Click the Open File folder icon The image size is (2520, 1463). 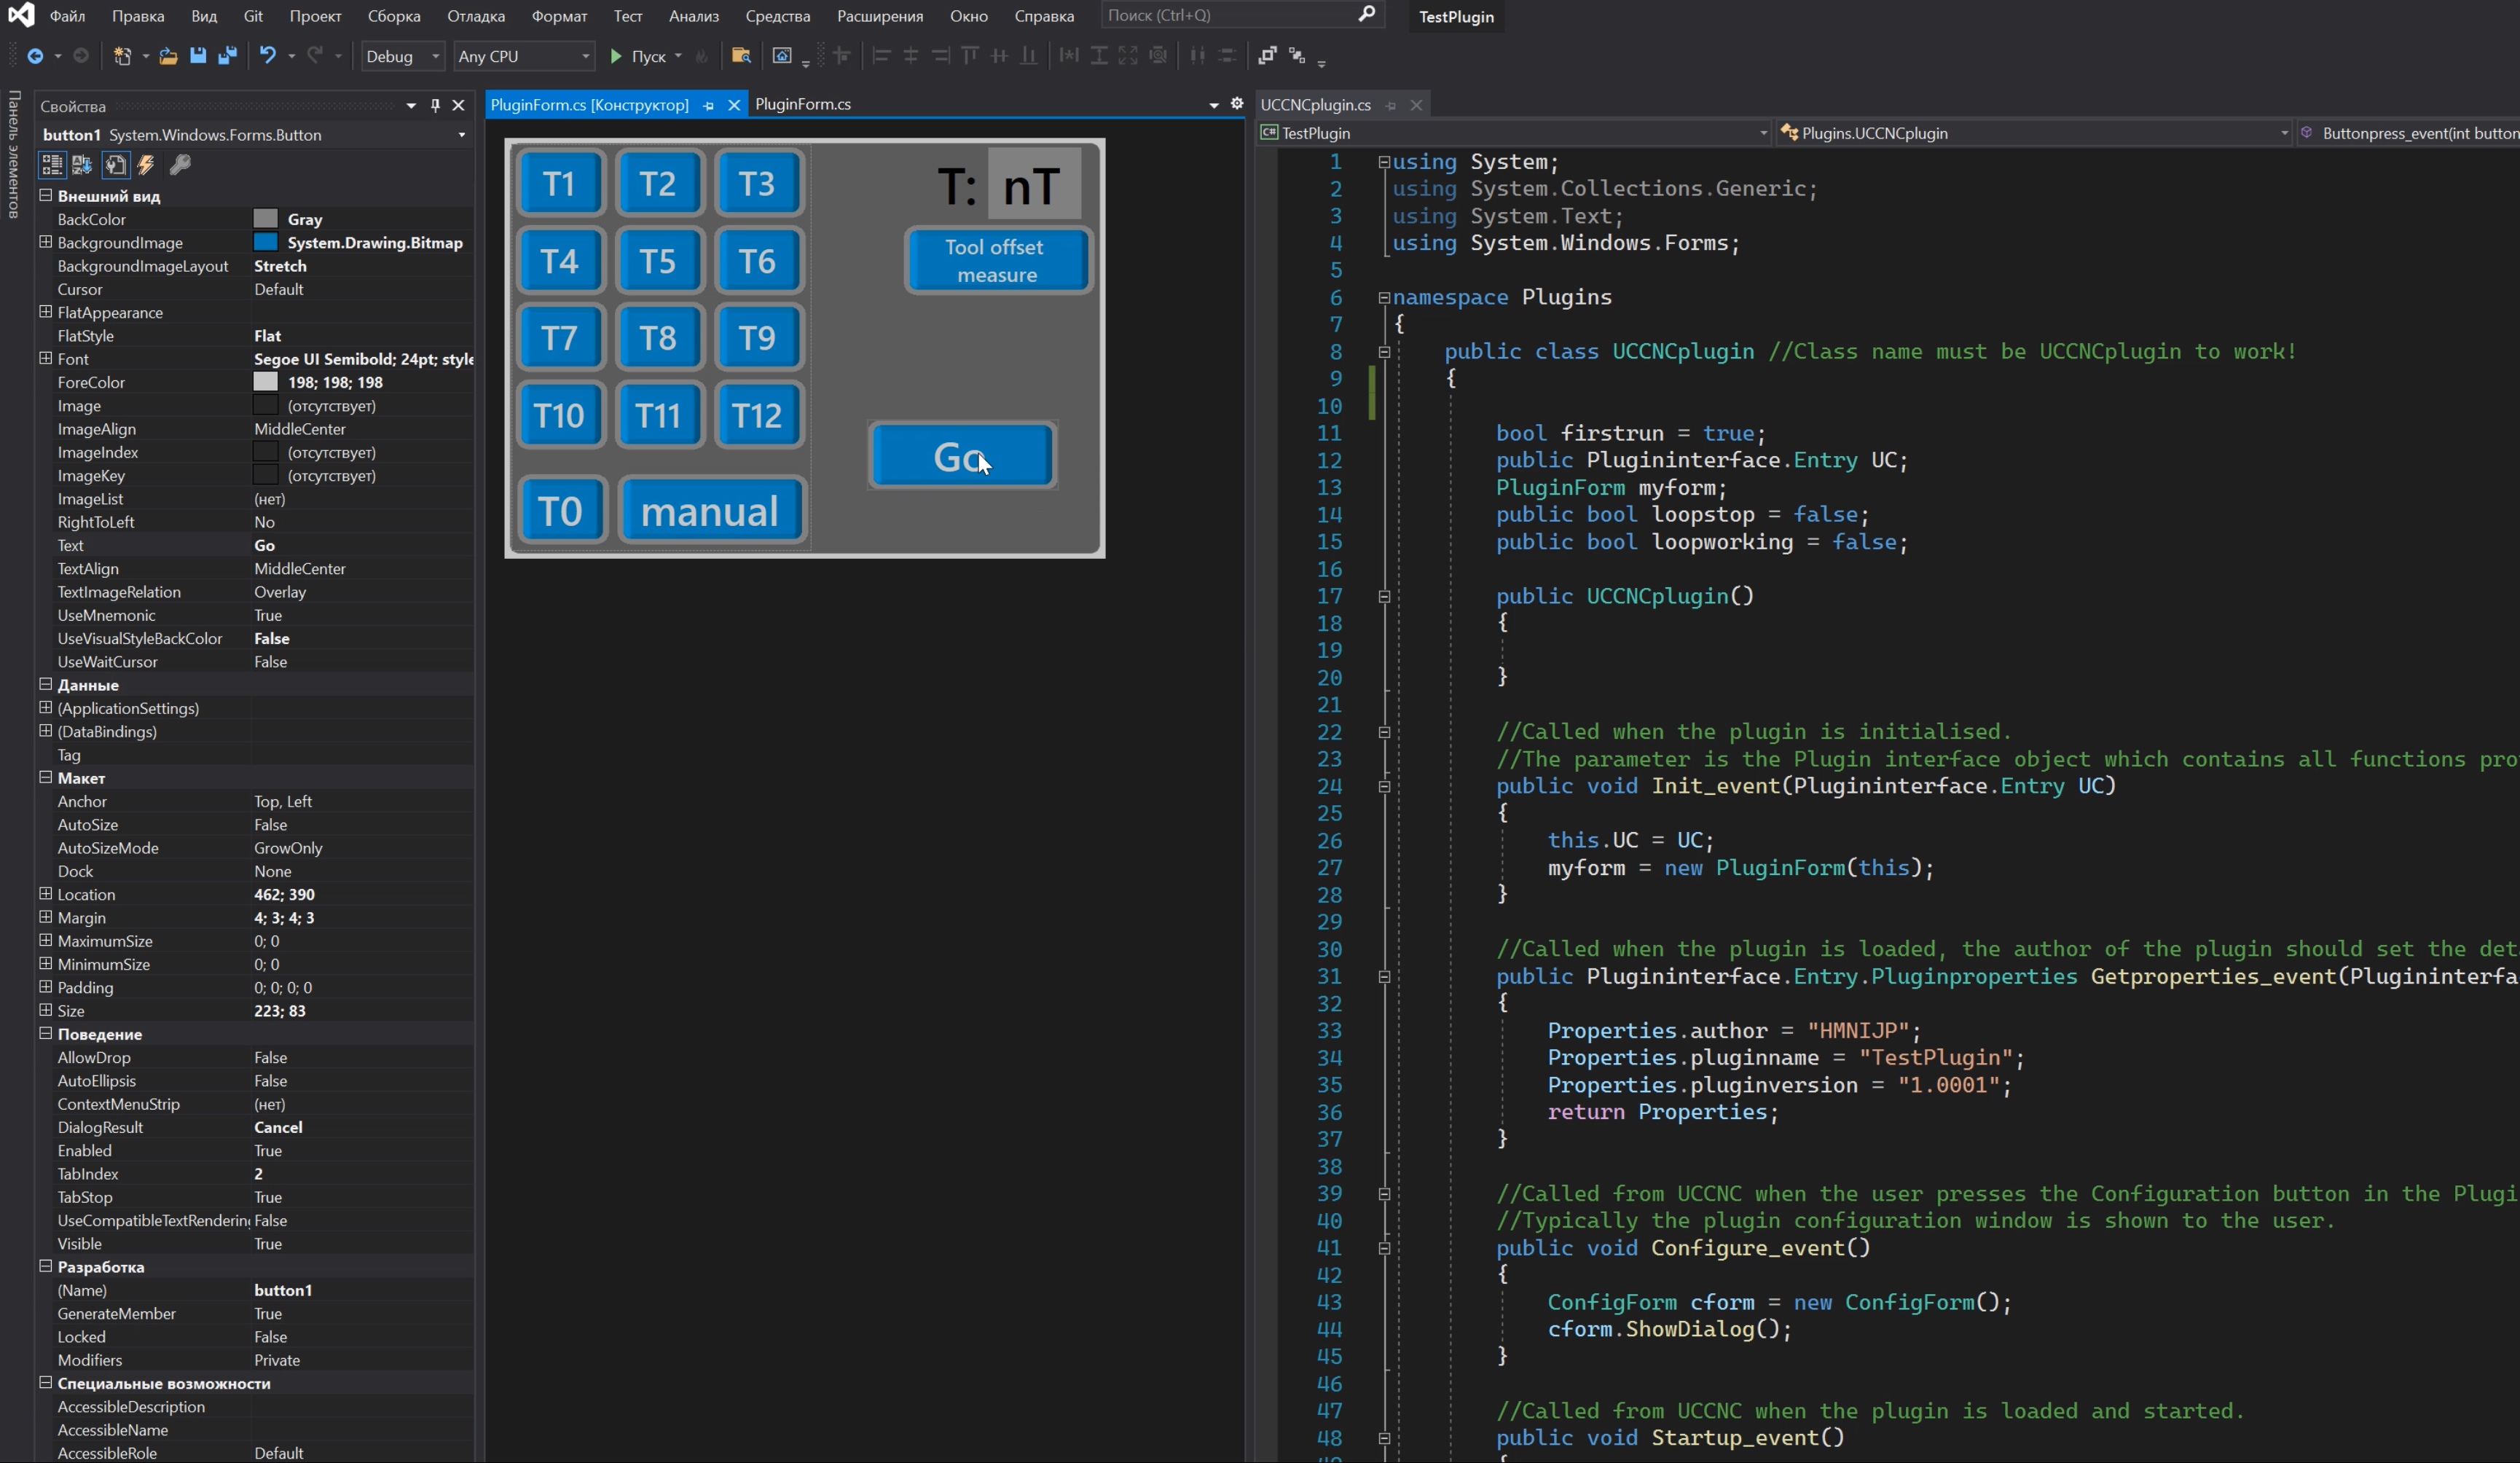(168, 56)
